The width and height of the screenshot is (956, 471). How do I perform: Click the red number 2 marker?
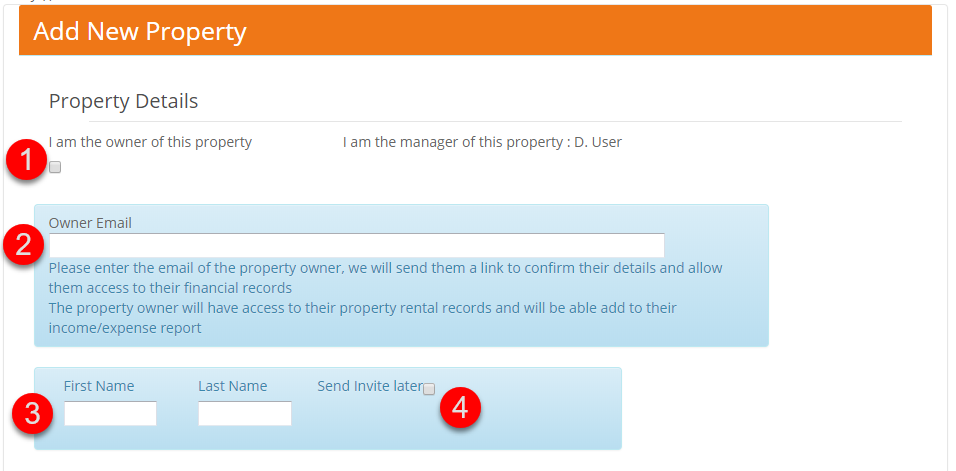coord(23,244)
